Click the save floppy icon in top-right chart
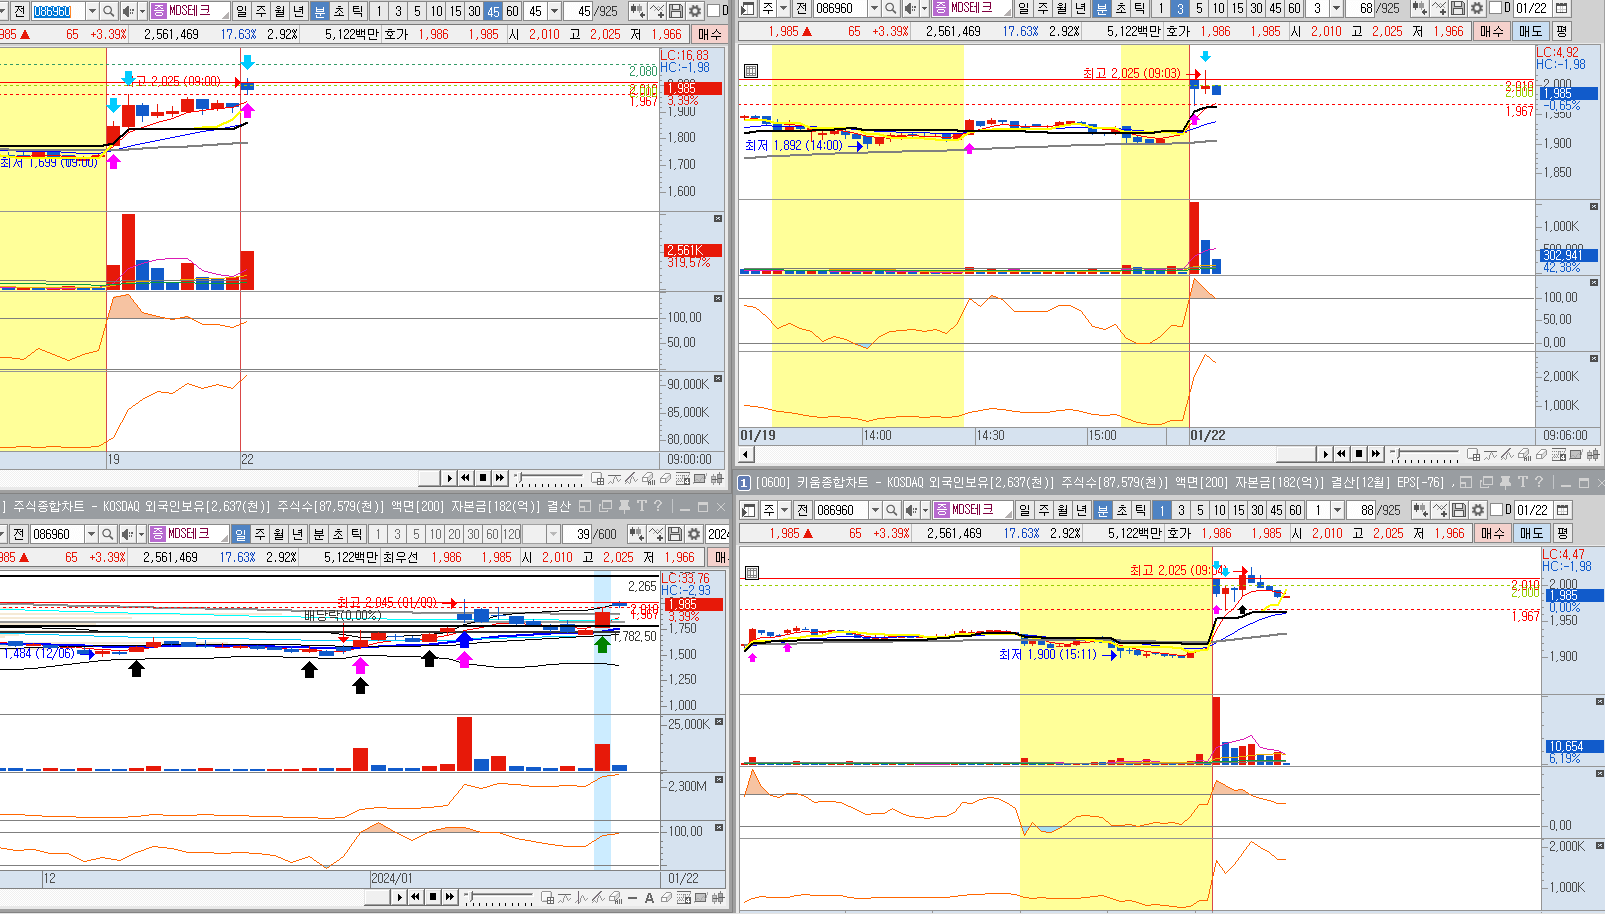1605x914 pixels. pos(1457,8)
